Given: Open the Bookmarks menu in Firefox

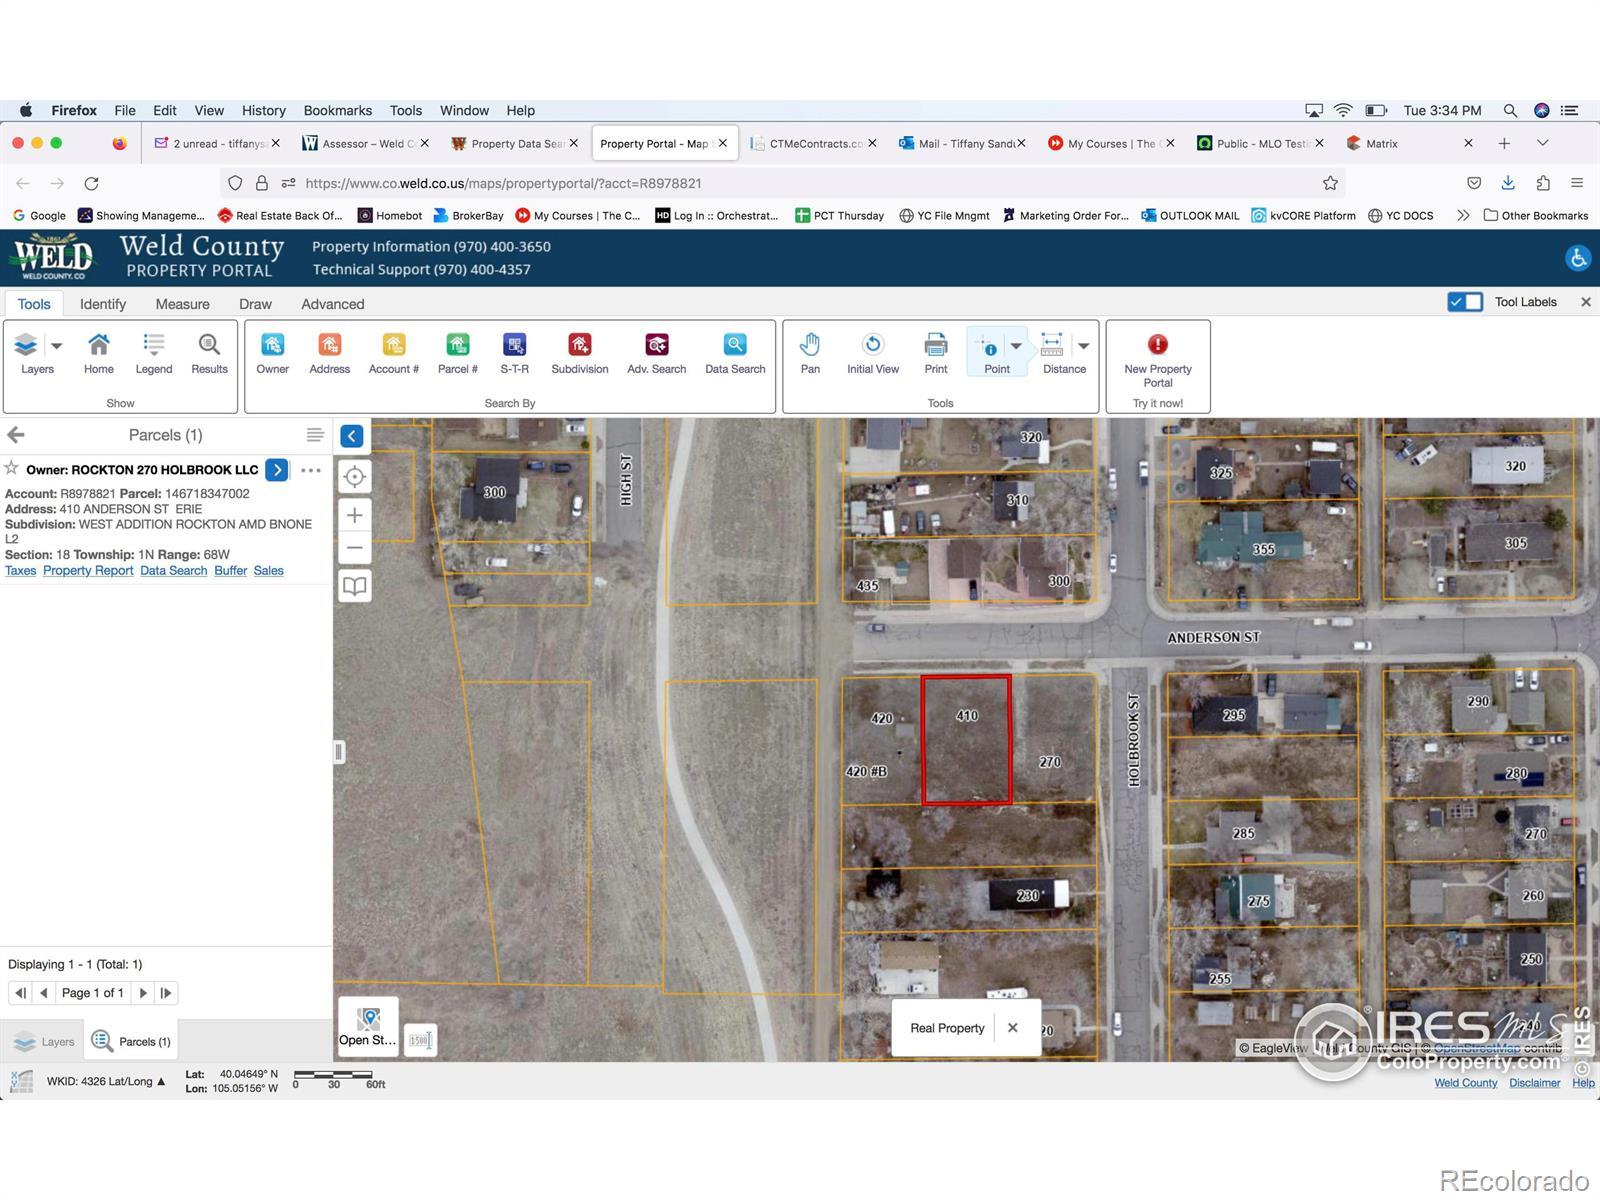Looking at the screenshot, I should [x=337, y=110].
